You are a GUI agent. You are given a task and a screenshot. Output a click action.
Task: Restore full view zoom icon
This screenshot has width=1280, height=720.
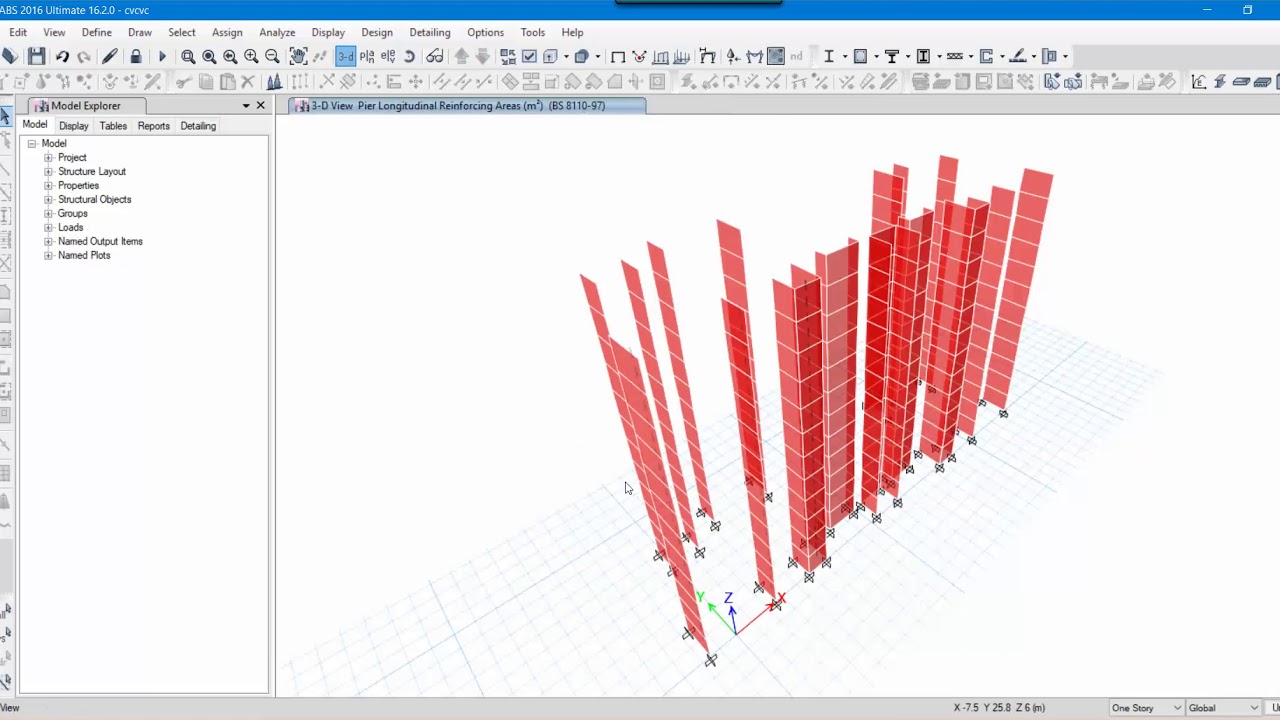pos(209,57)
